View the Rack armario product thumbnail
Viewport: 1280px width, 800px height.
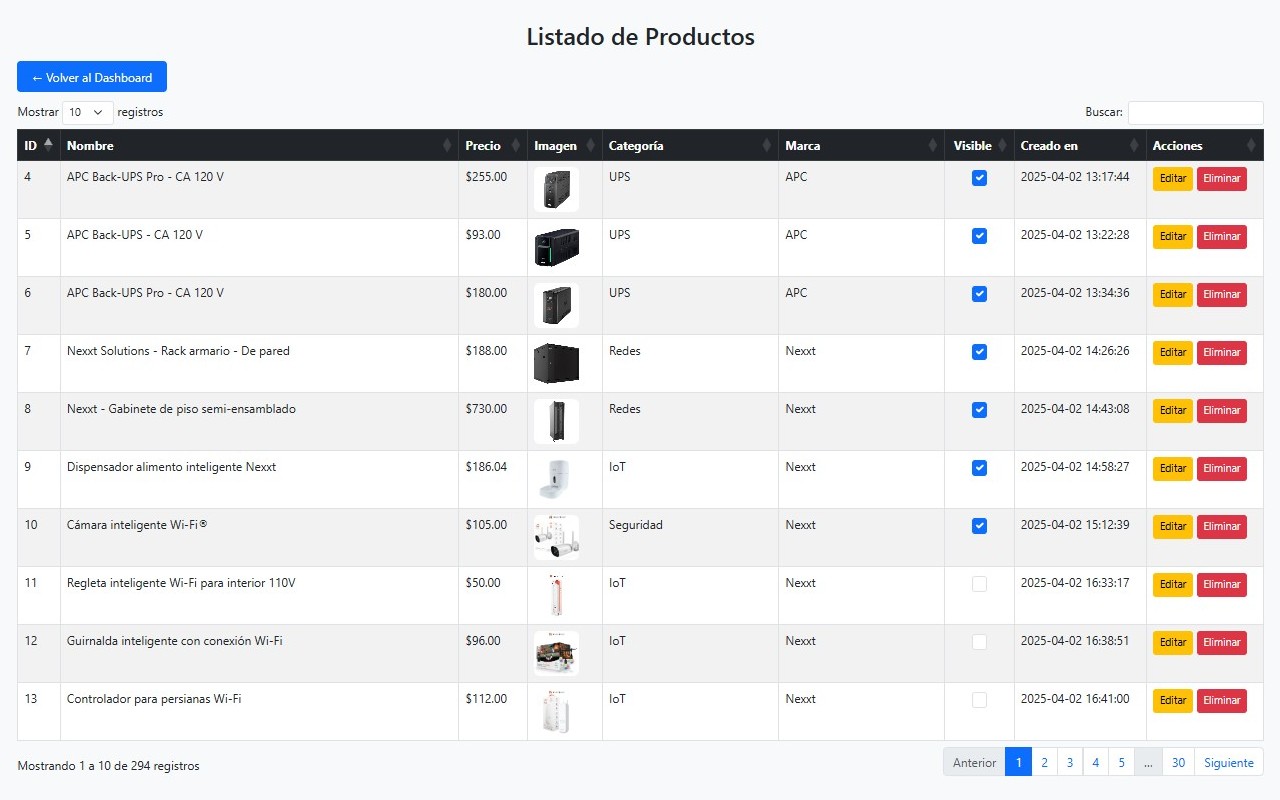tap(556, 364)
